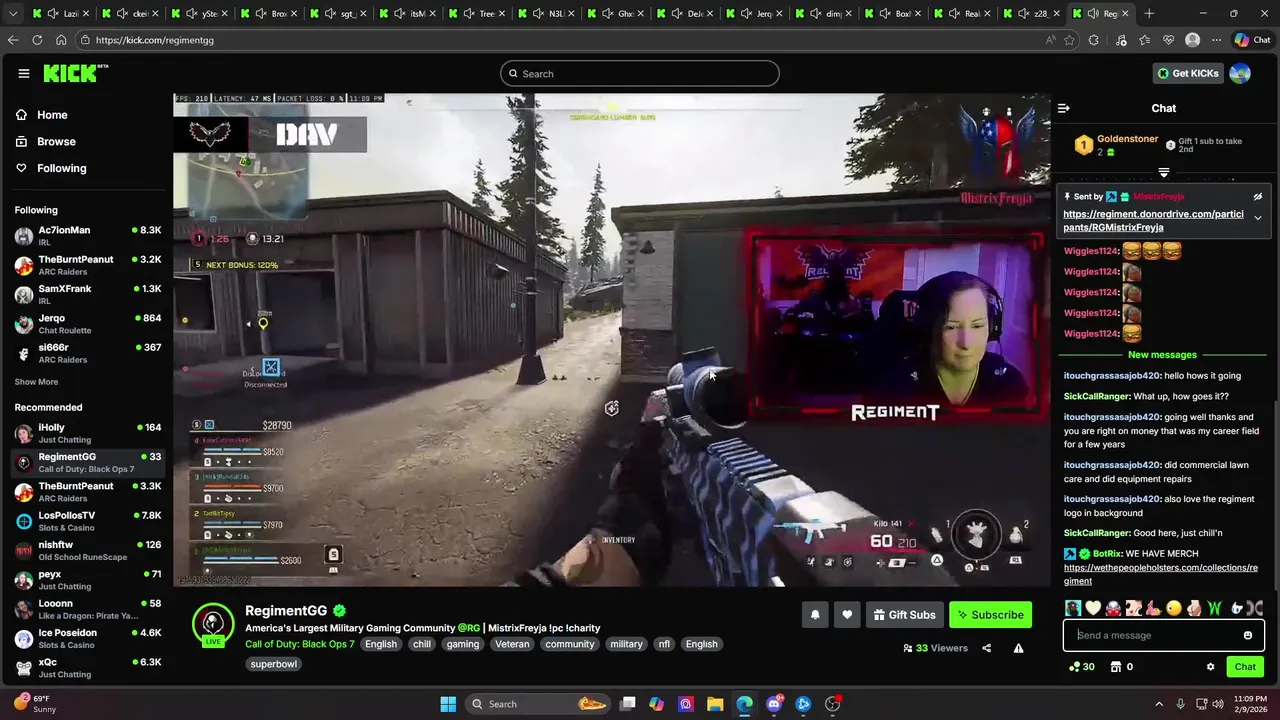Open the regiment.donordrive.com pinned link
The width and height of the screenshot is (1280, 720).
tap(1153, 221)
